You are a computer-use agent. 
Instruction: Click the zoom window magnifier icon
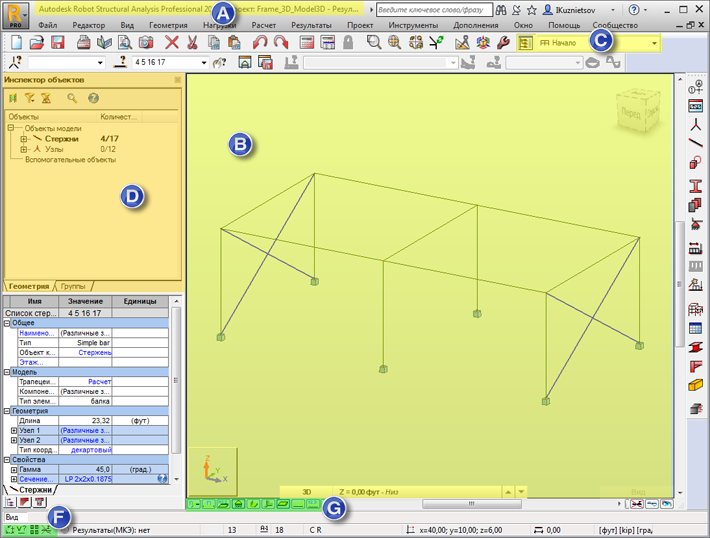(x=374, y=43)
